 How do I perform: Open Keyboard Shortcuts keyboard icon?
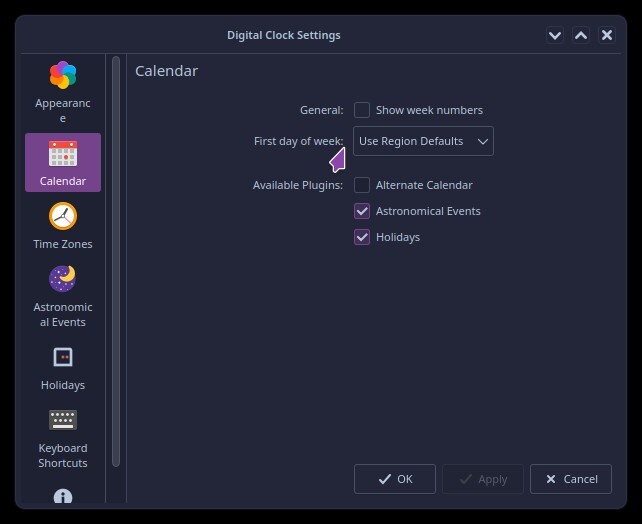click(x=63, y=420)
